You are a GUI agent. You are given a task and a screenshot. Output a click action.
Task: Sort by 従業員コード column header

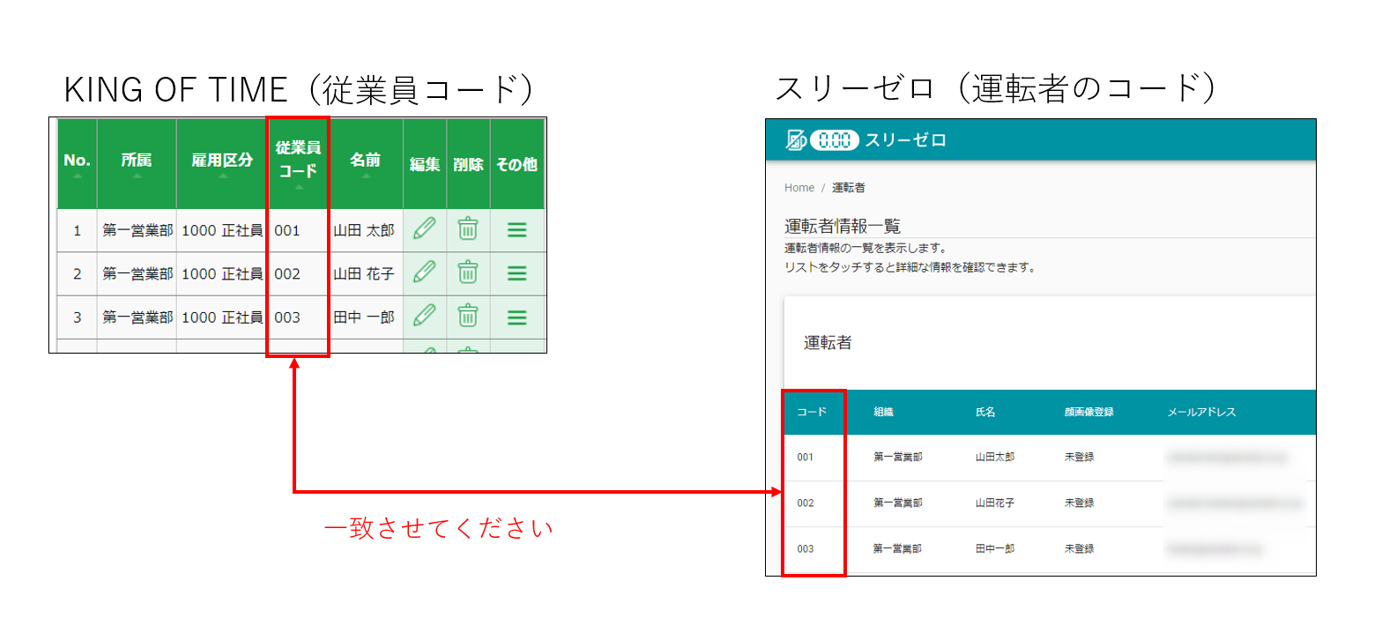298,164
